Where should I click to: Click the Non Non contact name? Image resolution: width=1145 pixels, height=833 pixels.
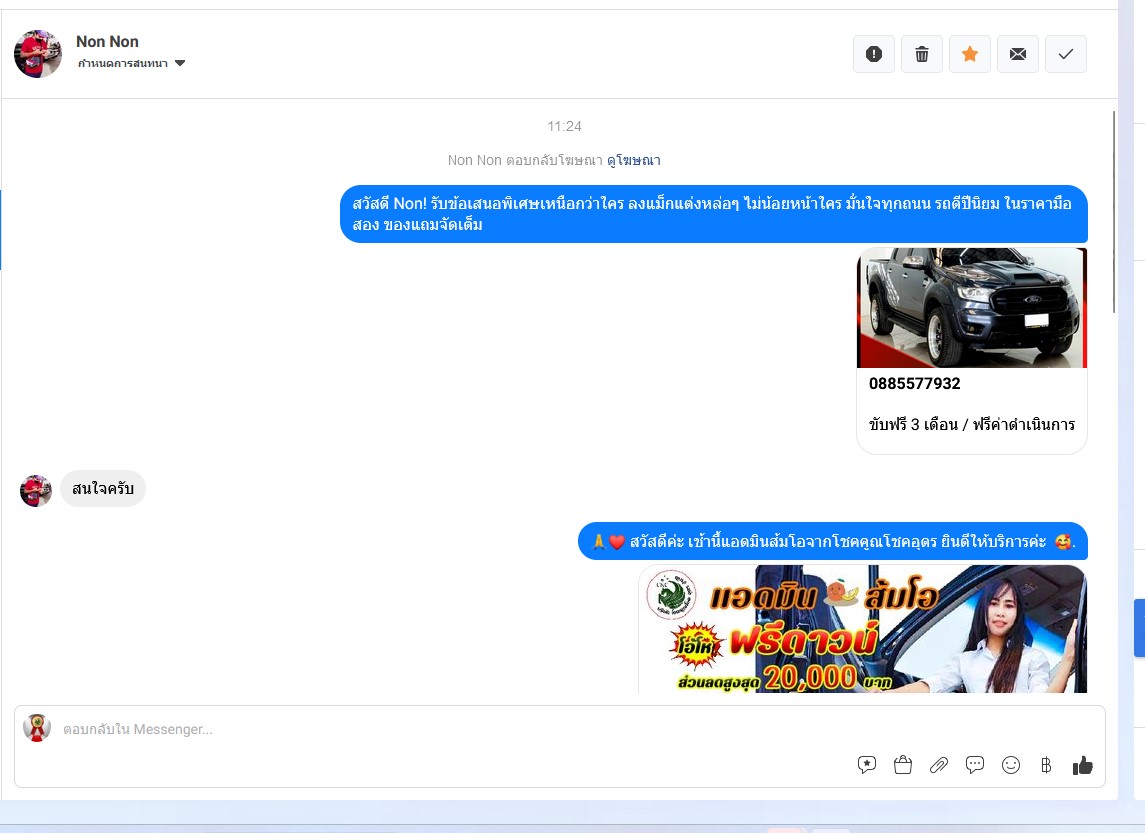pos(107,42)
